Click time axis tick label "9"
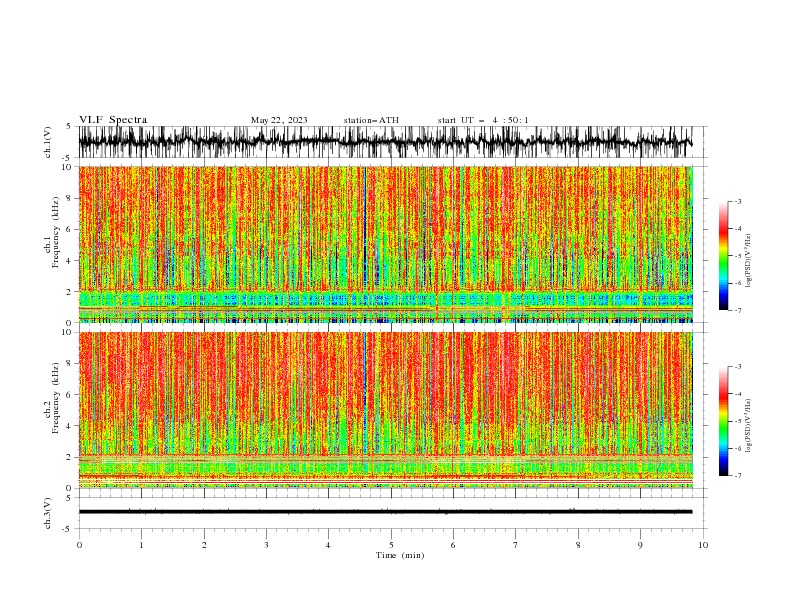This screenshot has height=612, width=792. coord(640,545)
